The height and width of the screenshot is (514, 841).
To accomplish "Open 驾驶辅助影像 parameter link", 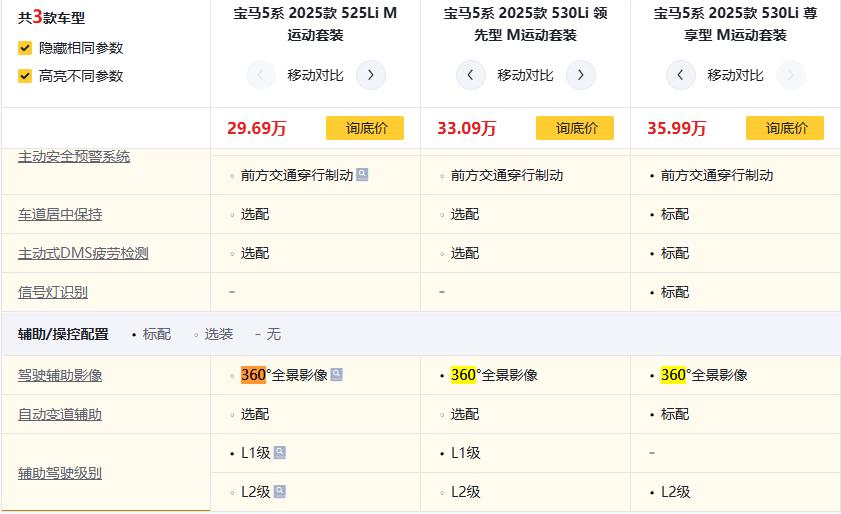I will 60,375.
